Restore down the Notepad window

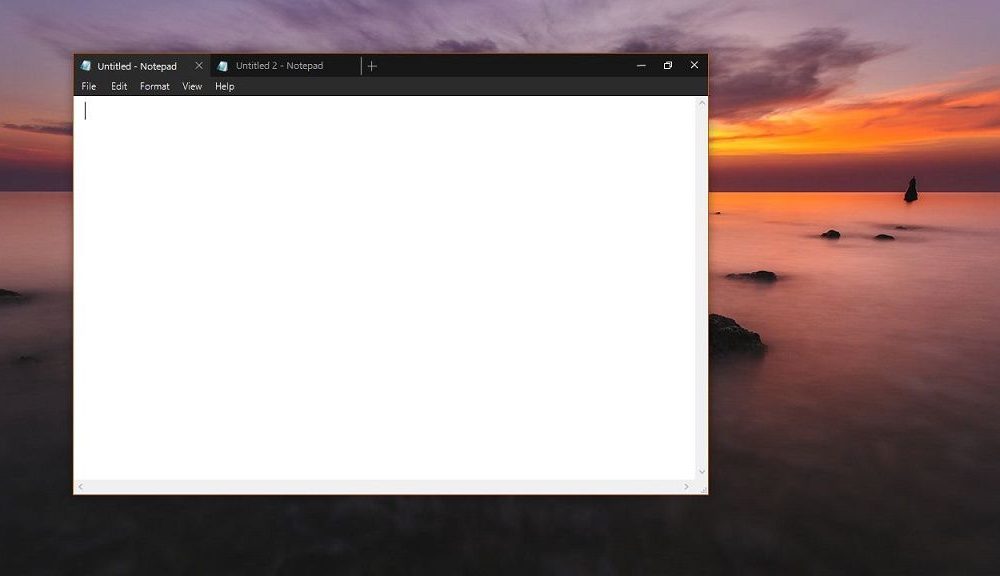tap(668, 66)
